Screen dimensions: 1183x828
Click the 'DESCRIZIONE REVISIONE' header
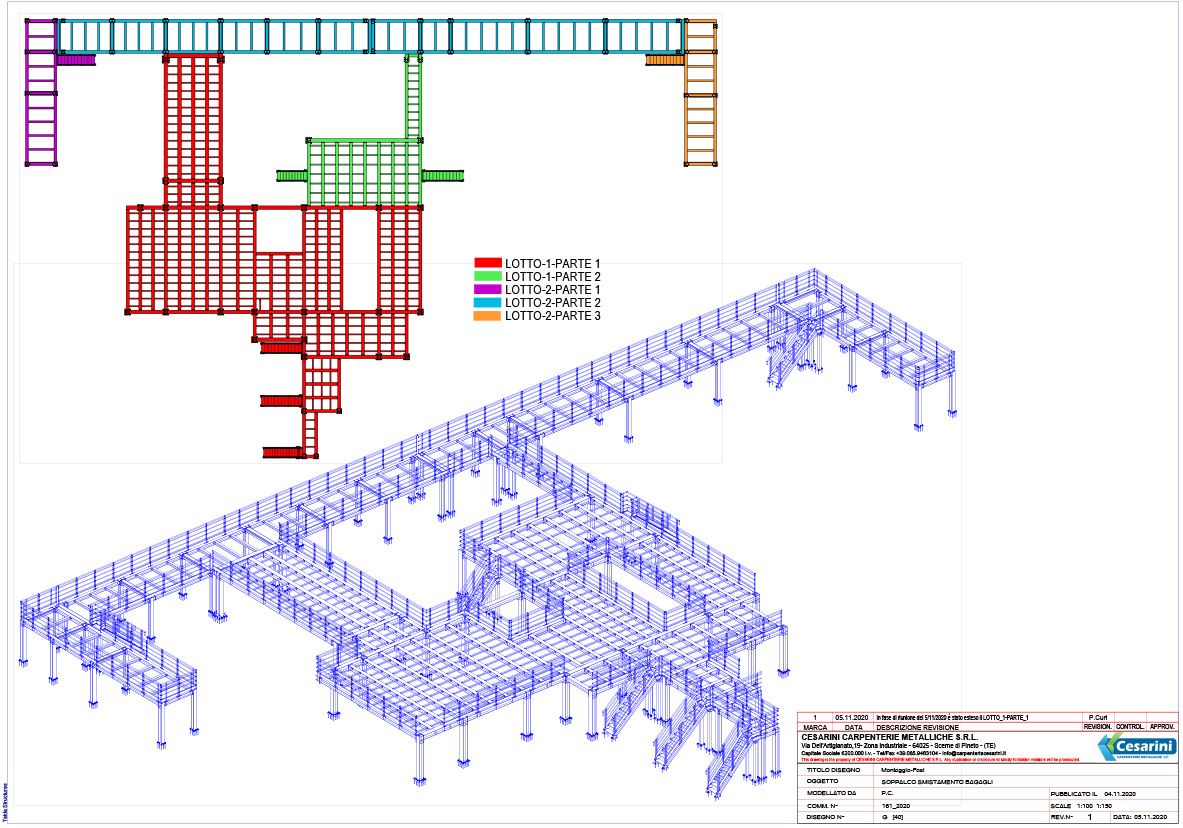(x=917, y=728)
